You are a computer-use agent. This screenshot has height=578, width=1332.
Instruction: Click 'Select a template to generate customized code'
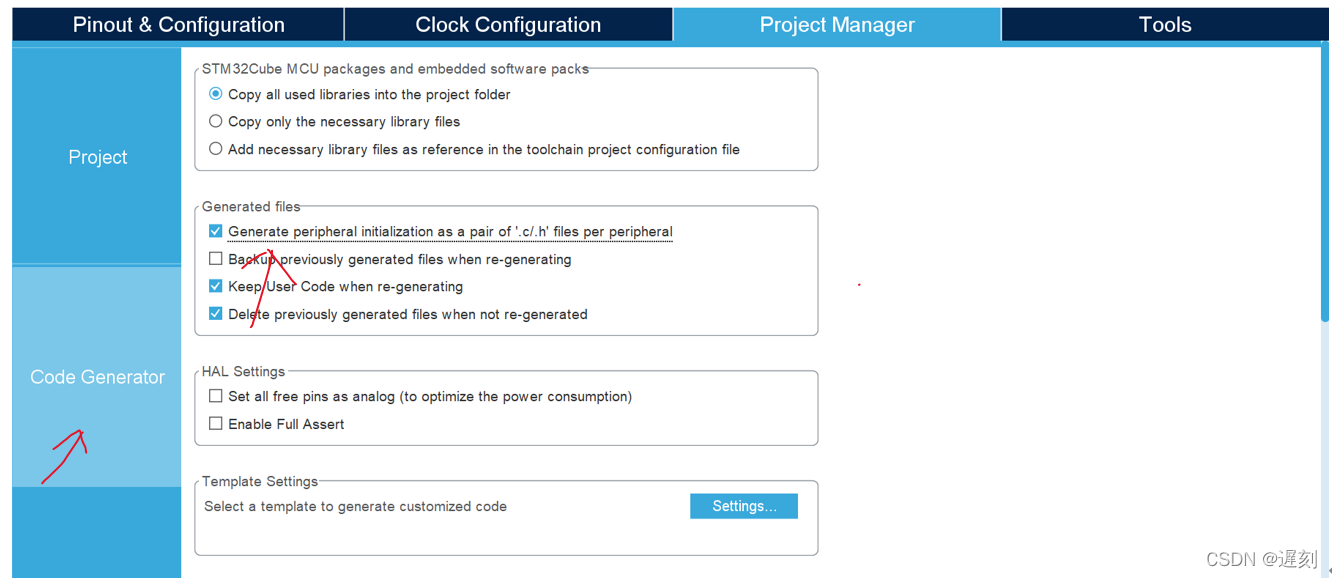[x=355, y=506]
